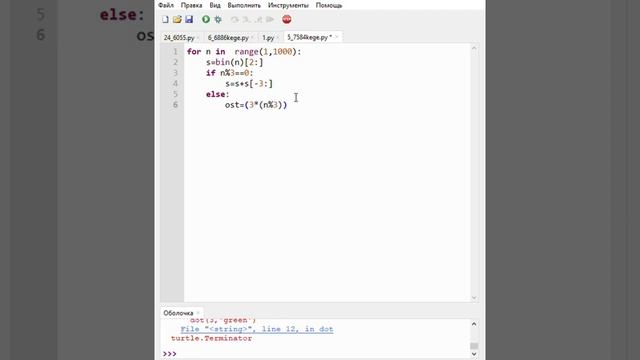This screenshot has width=640, height=360.
Task: Switch to the 6_6886kege.py tab
Action: point(228,38)
